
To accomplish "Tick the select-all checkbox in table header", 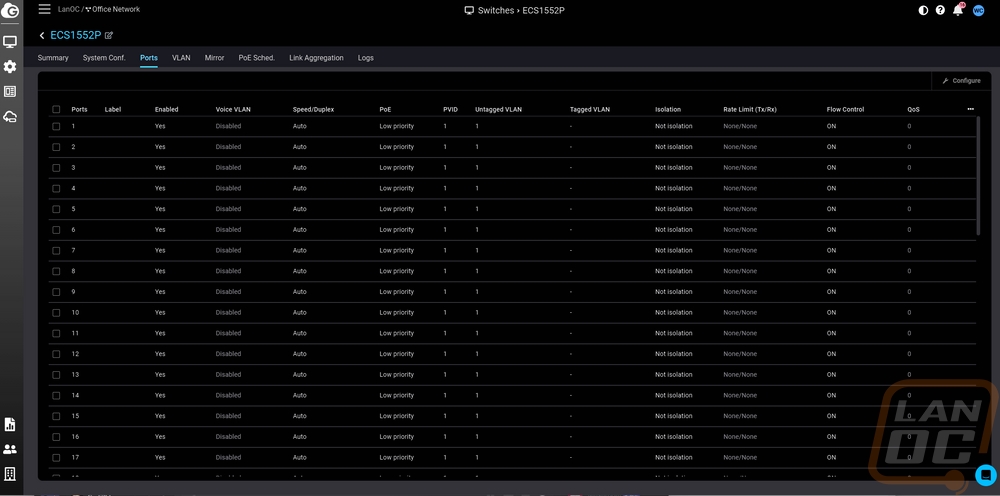I will [56, 109].
